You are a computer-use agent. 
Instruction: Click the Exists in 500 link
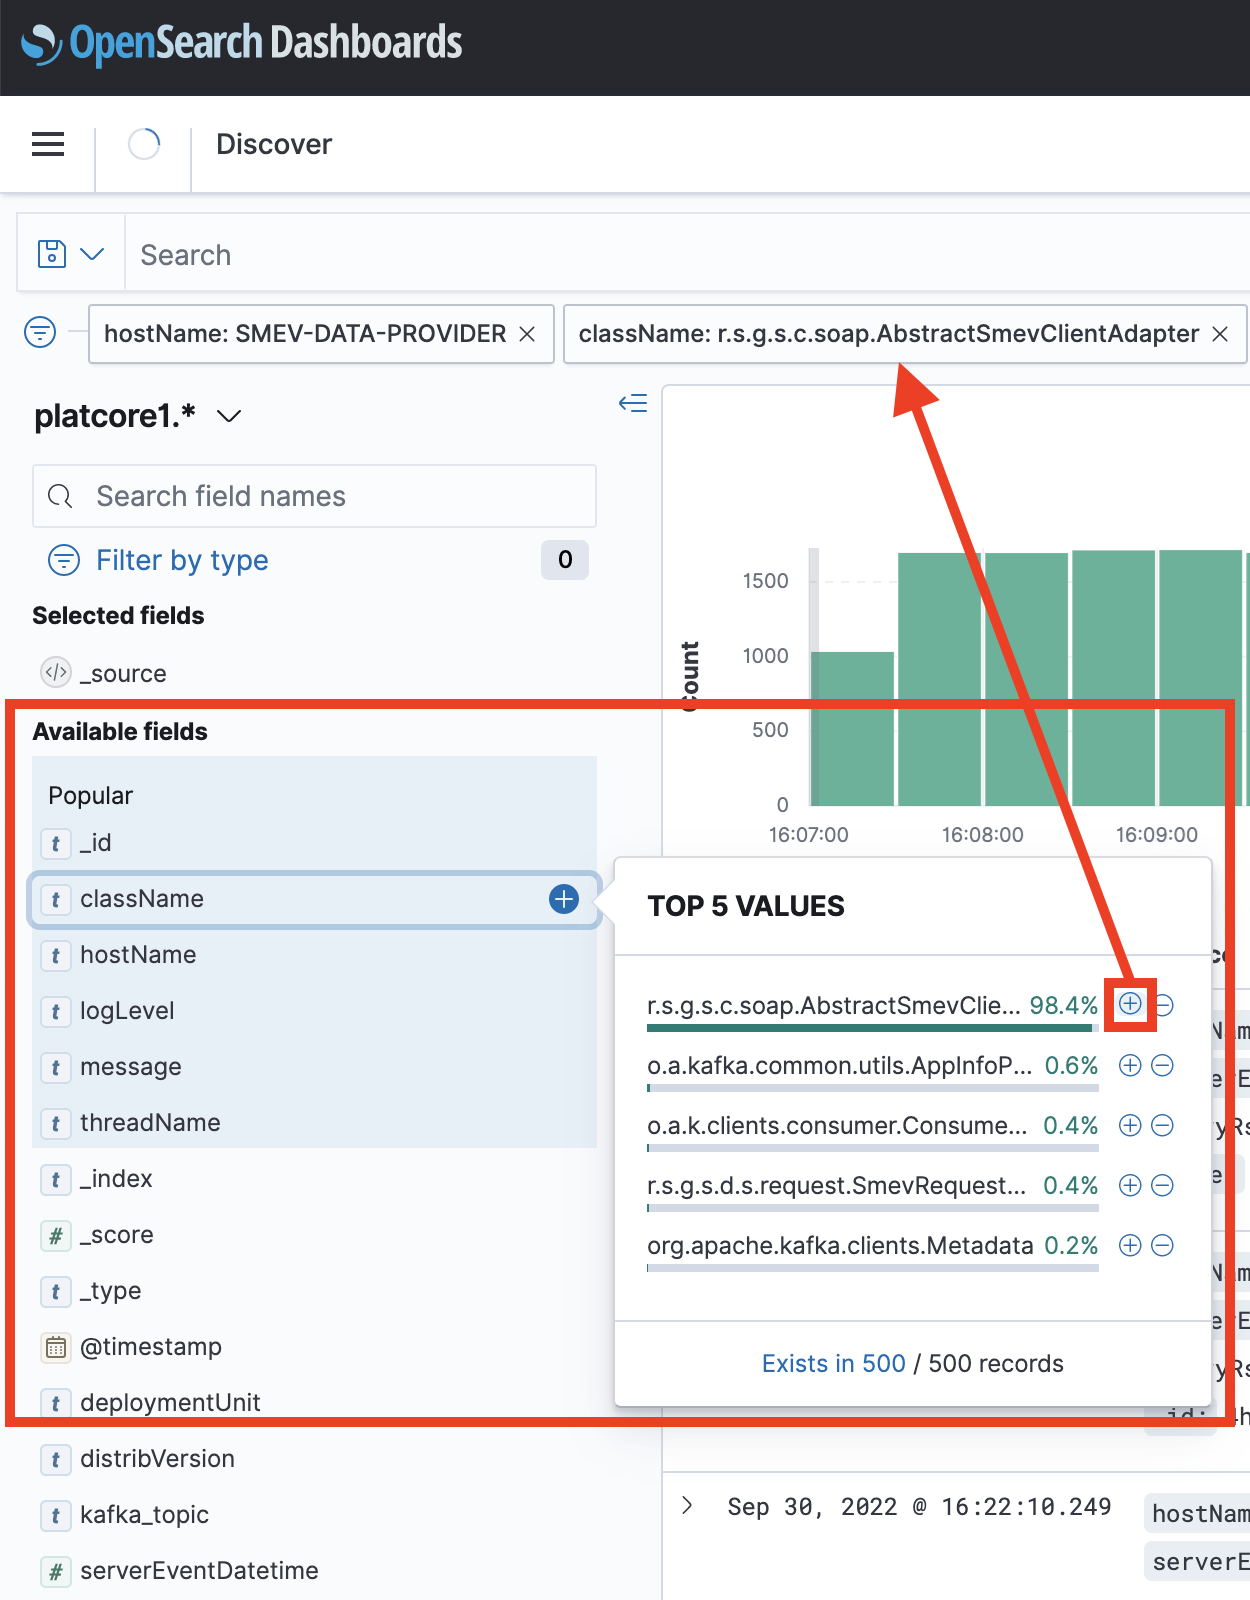[834, 1363]
